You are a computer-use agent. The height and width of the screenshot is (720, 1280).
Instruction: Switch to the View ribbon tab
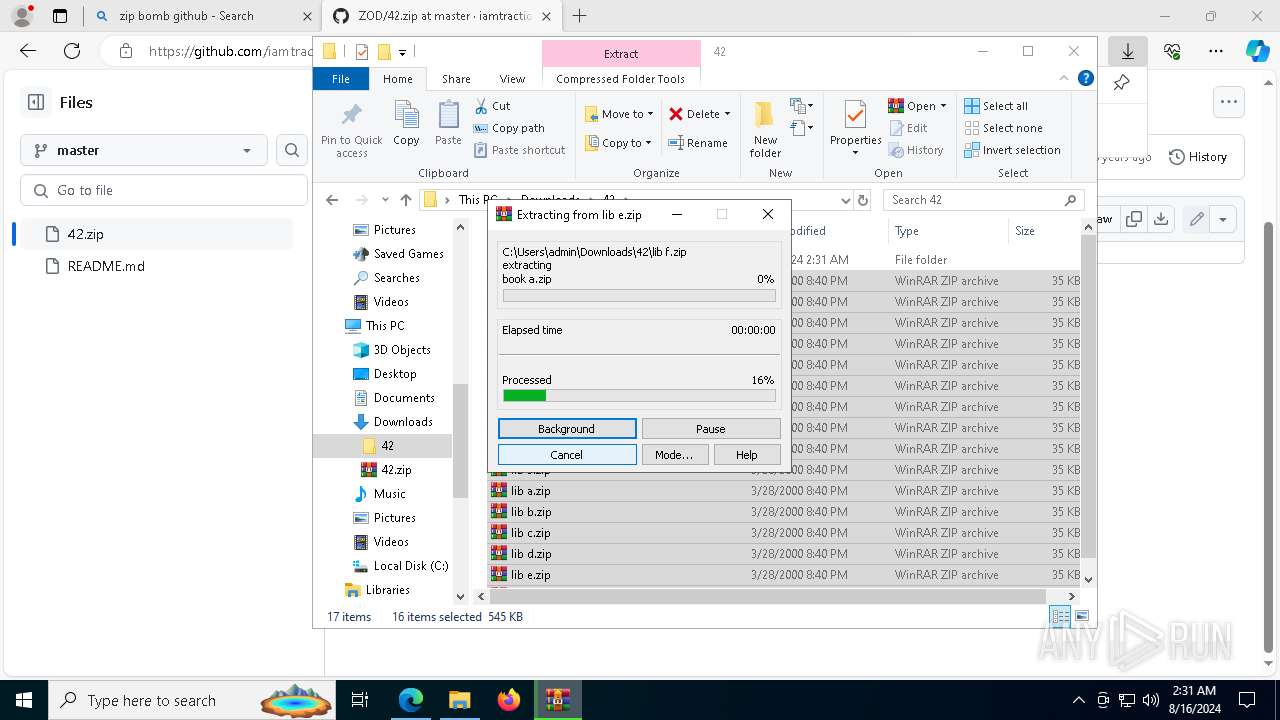pyautogui.click(x=512, y=79)
